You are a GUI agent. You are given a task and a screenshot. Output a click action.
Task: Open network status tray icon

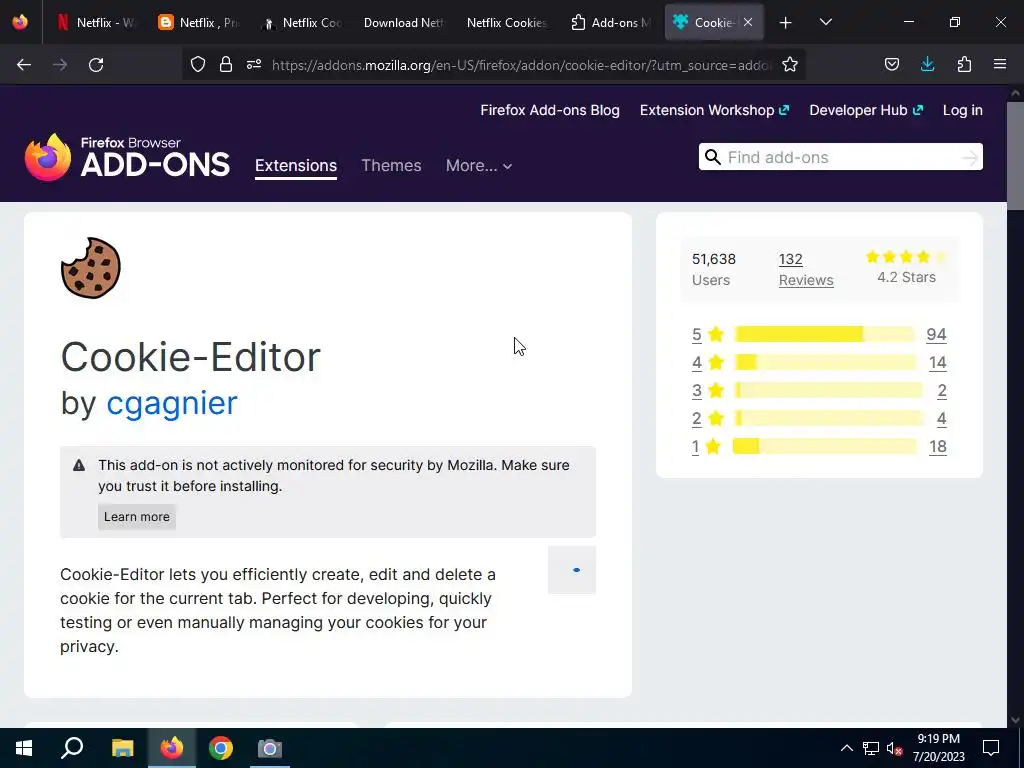coord(871,748)
